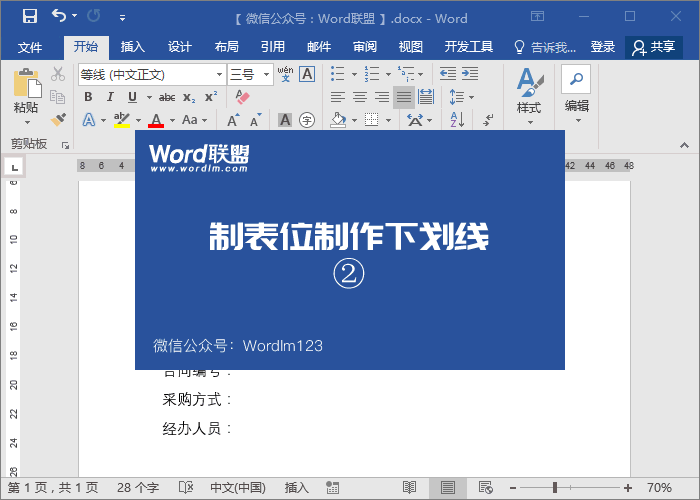The height and width of the screenshot is (500, 700).
Task: Open Customize Quick Access Toolbar menu
Action: tap(122, 18)
